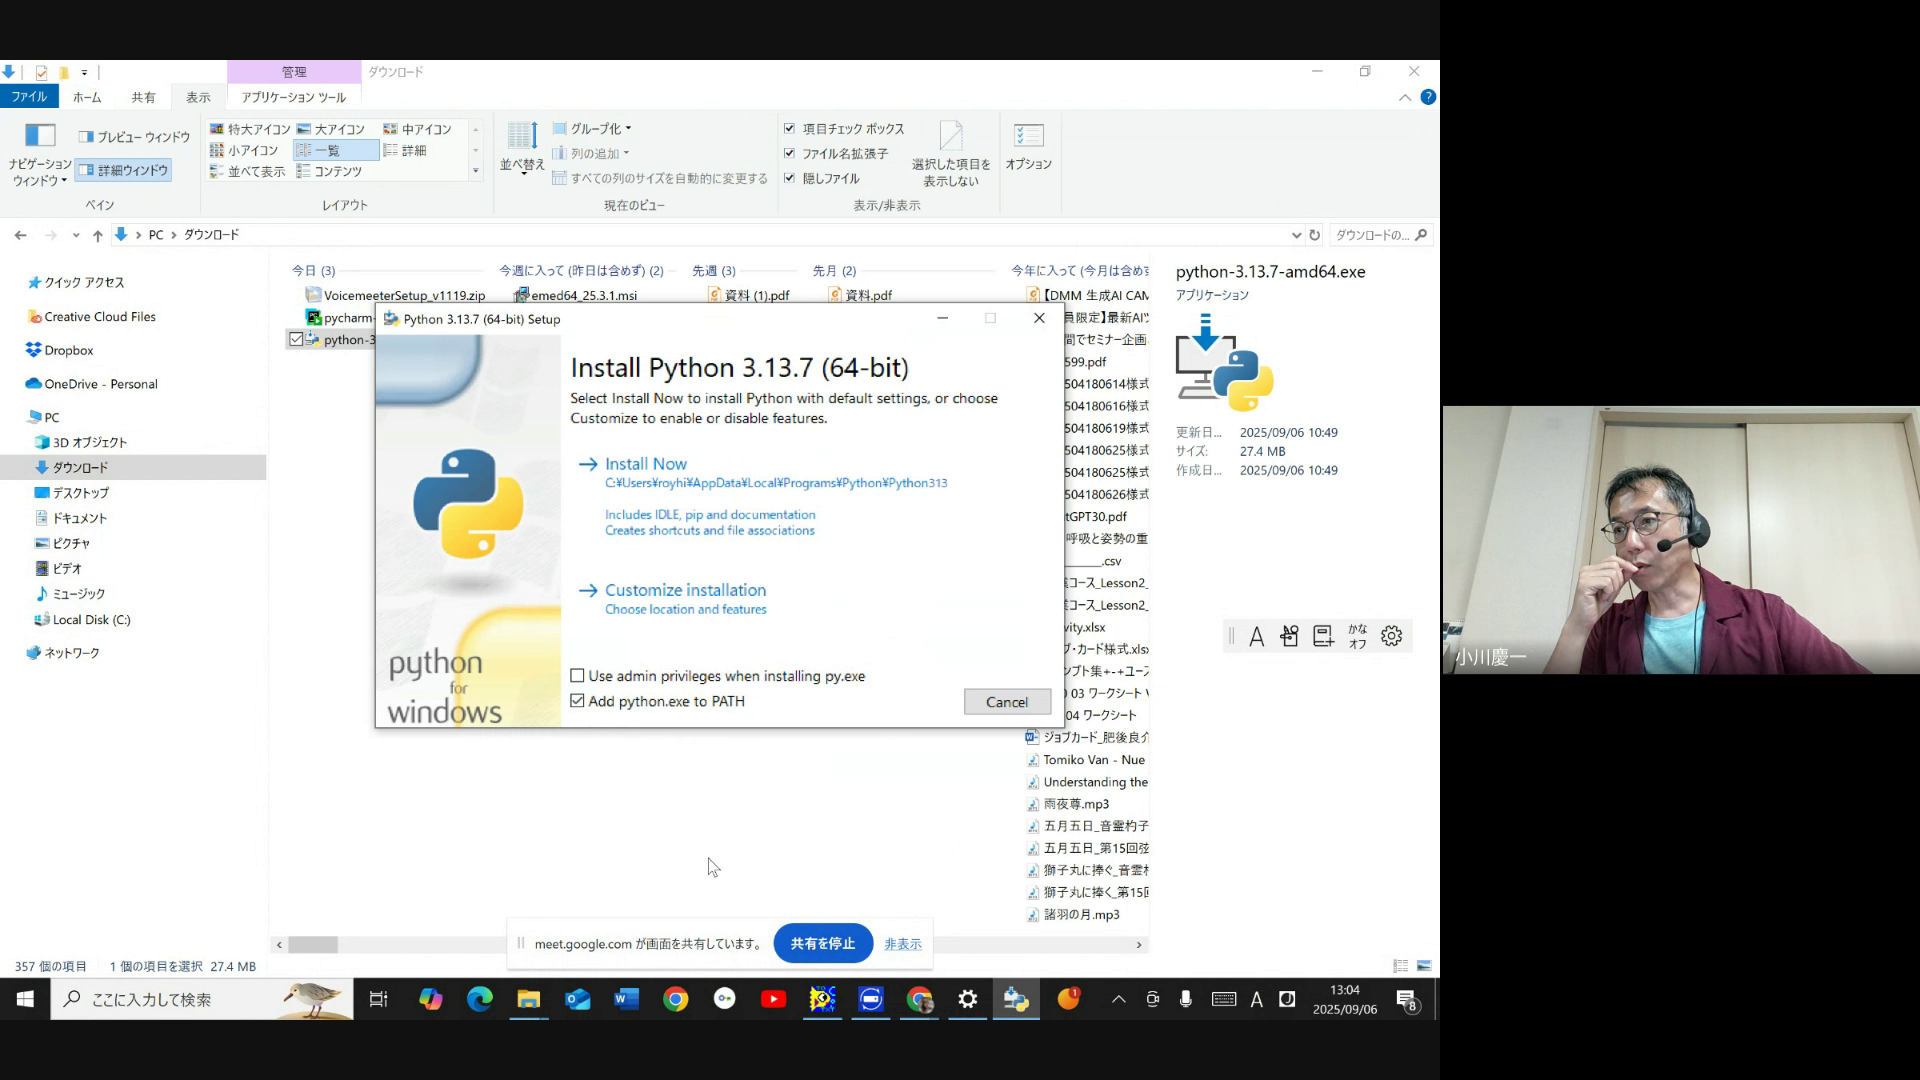Click the IME toolbar settings gear
Viewport: 1920px width, 1080px height.
click(1391, 636)
